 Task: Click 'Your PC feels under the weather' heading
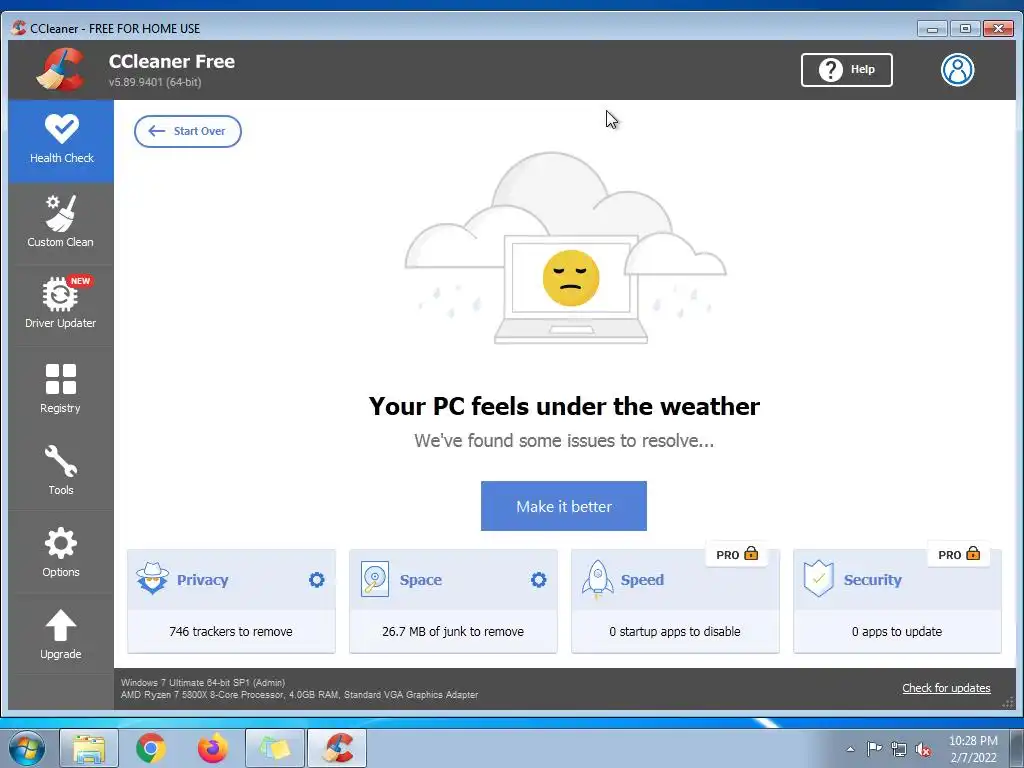(x=564, y=406)
